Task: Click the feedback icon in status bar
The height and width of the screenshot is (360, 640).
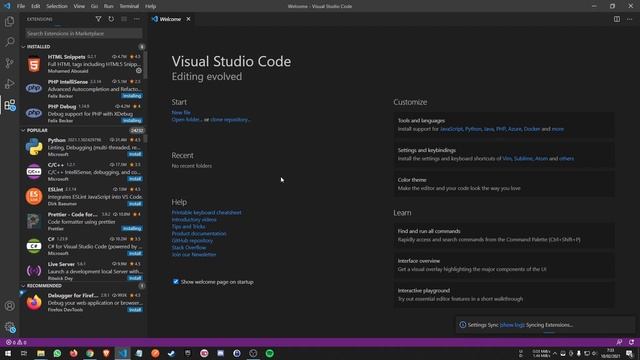Action: pos(619,342)
